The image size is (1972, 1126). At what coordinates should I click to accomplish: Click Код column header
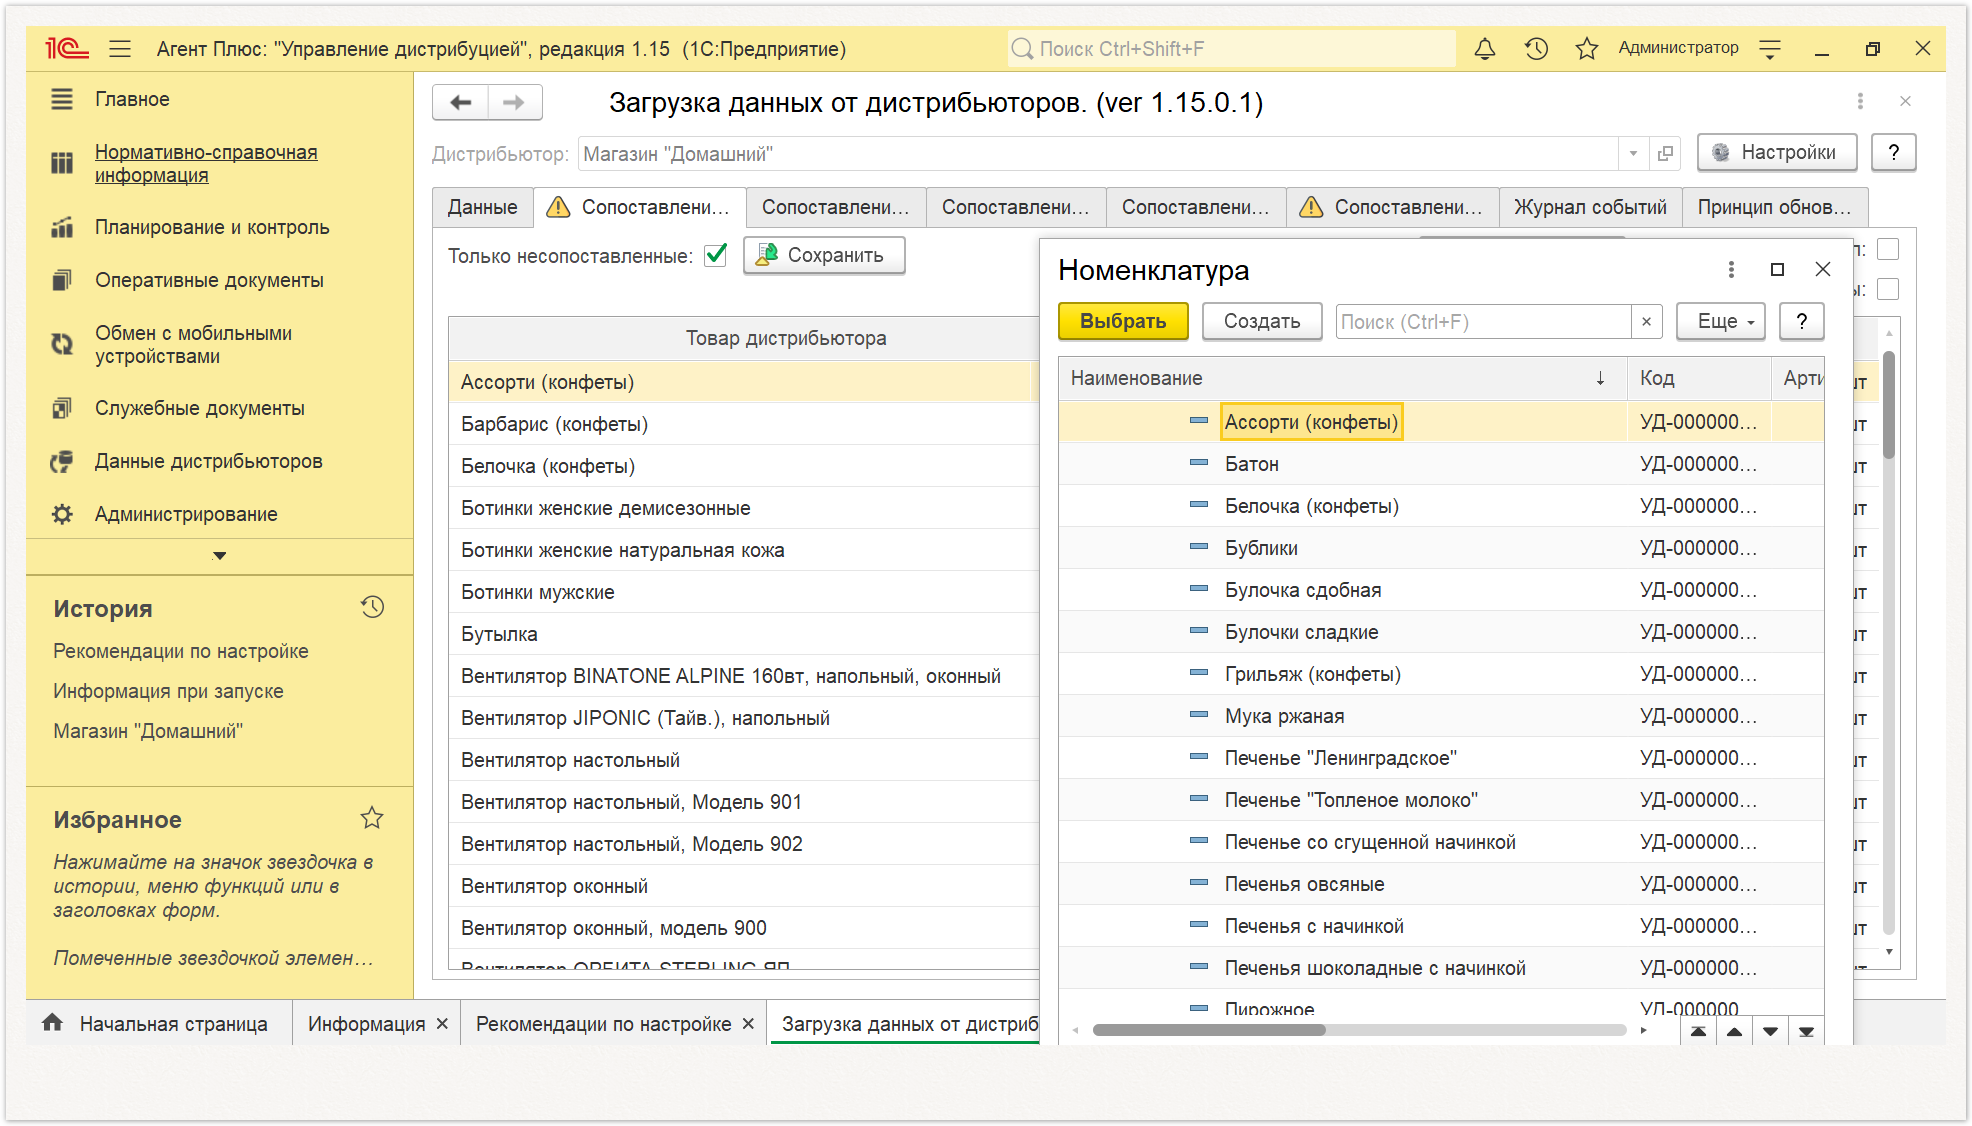pos(1698,378)
